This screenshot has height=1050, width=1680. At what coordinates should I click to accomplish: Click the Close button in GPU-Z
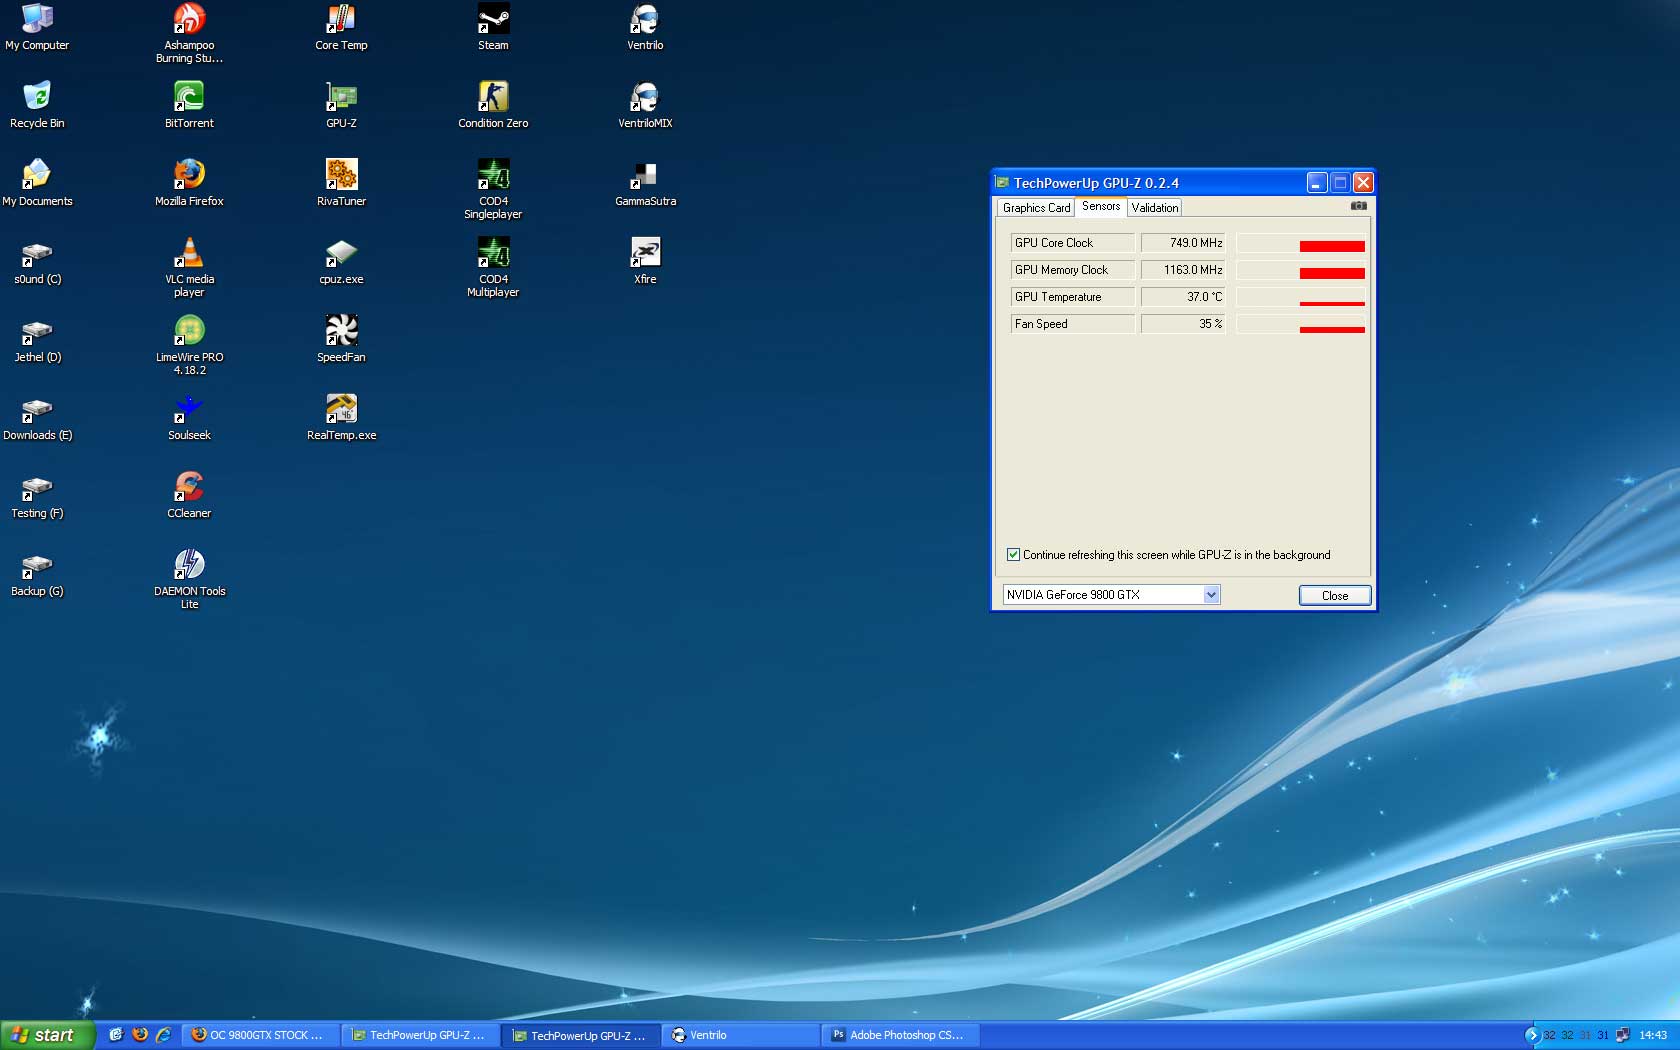(1335, 596)
